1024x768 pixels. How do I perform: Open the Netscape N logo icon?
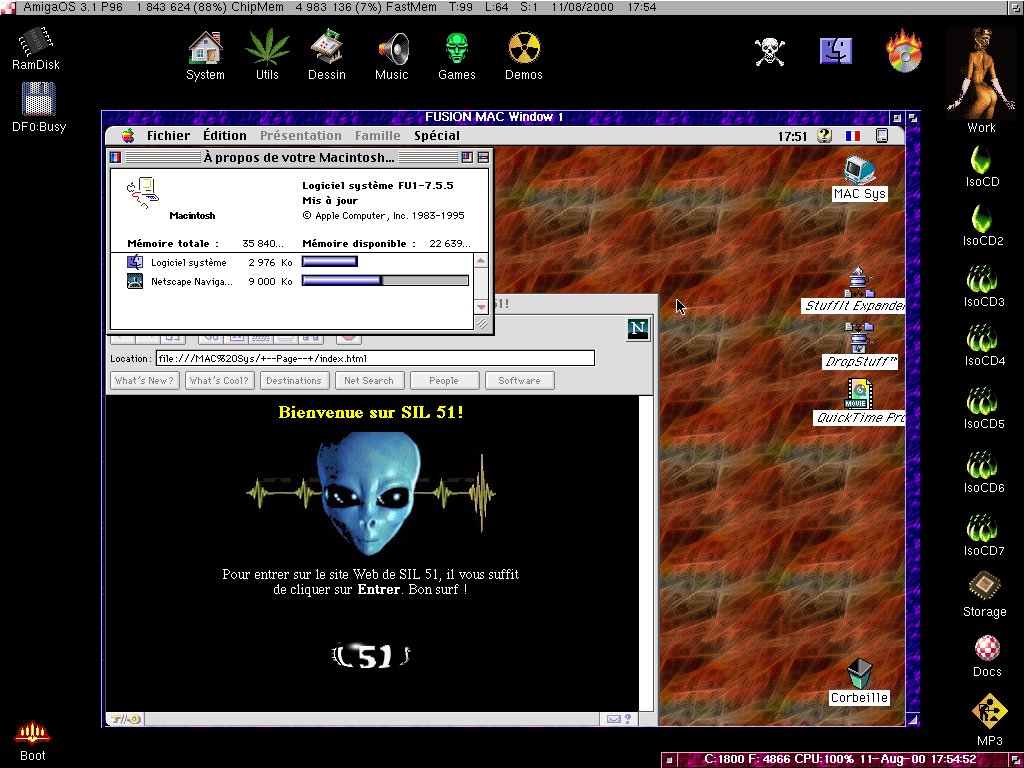[x=637, y=328]
